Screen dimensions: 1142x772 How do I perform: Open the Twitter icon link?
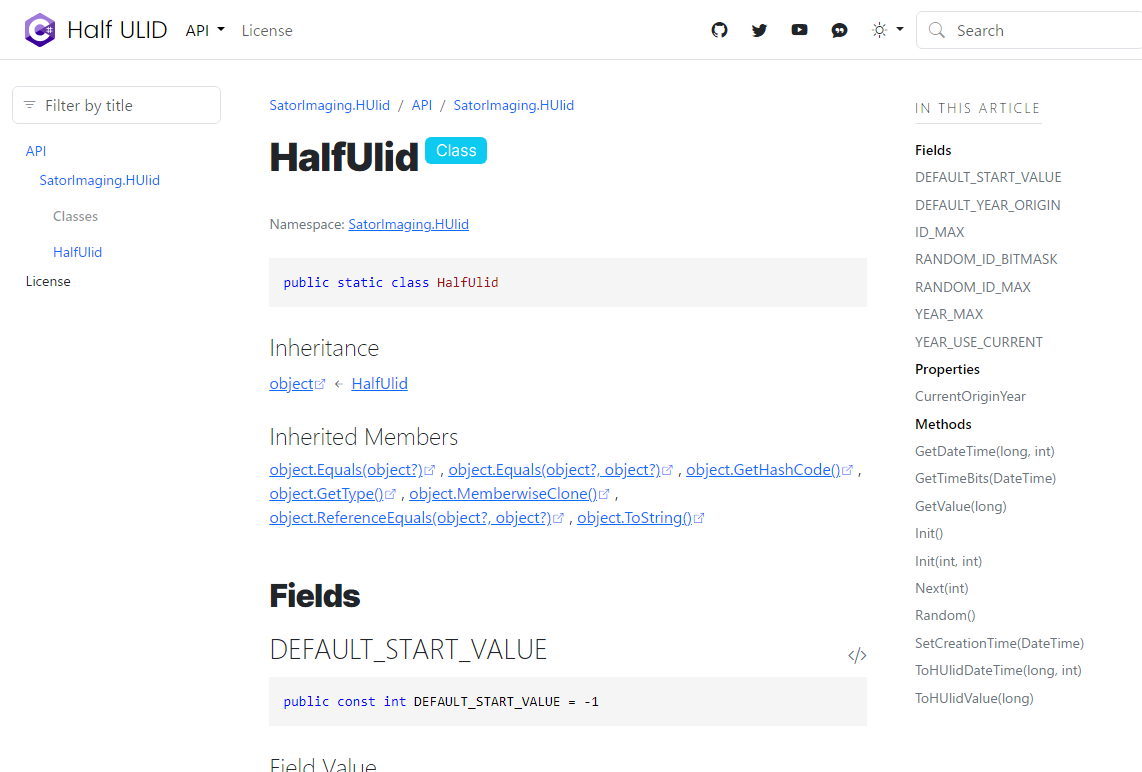tap(760, 30)
